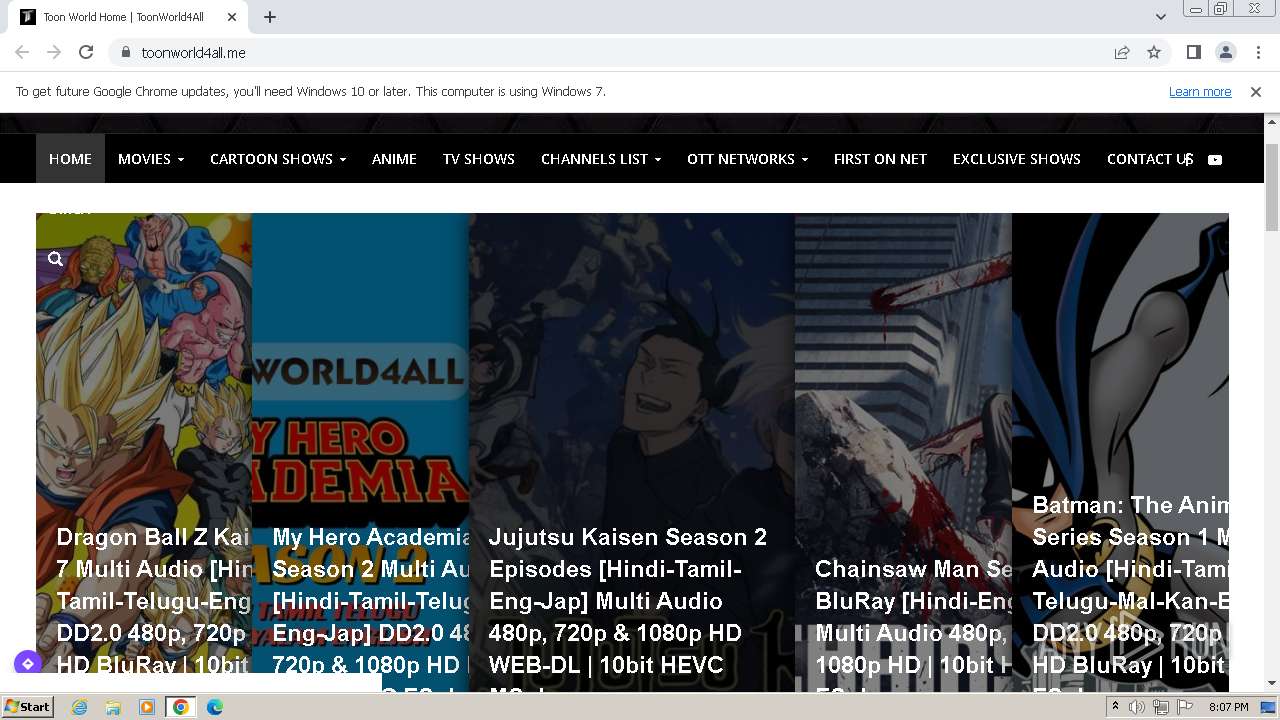
Task: Click the purple floating widget icon
Action: coord(27,663)
